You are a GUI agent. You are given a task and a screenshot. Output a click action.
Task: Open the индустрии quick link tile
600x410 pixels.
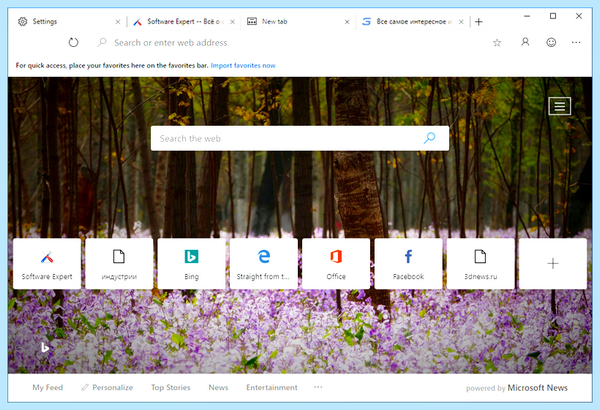pos(119,263)
